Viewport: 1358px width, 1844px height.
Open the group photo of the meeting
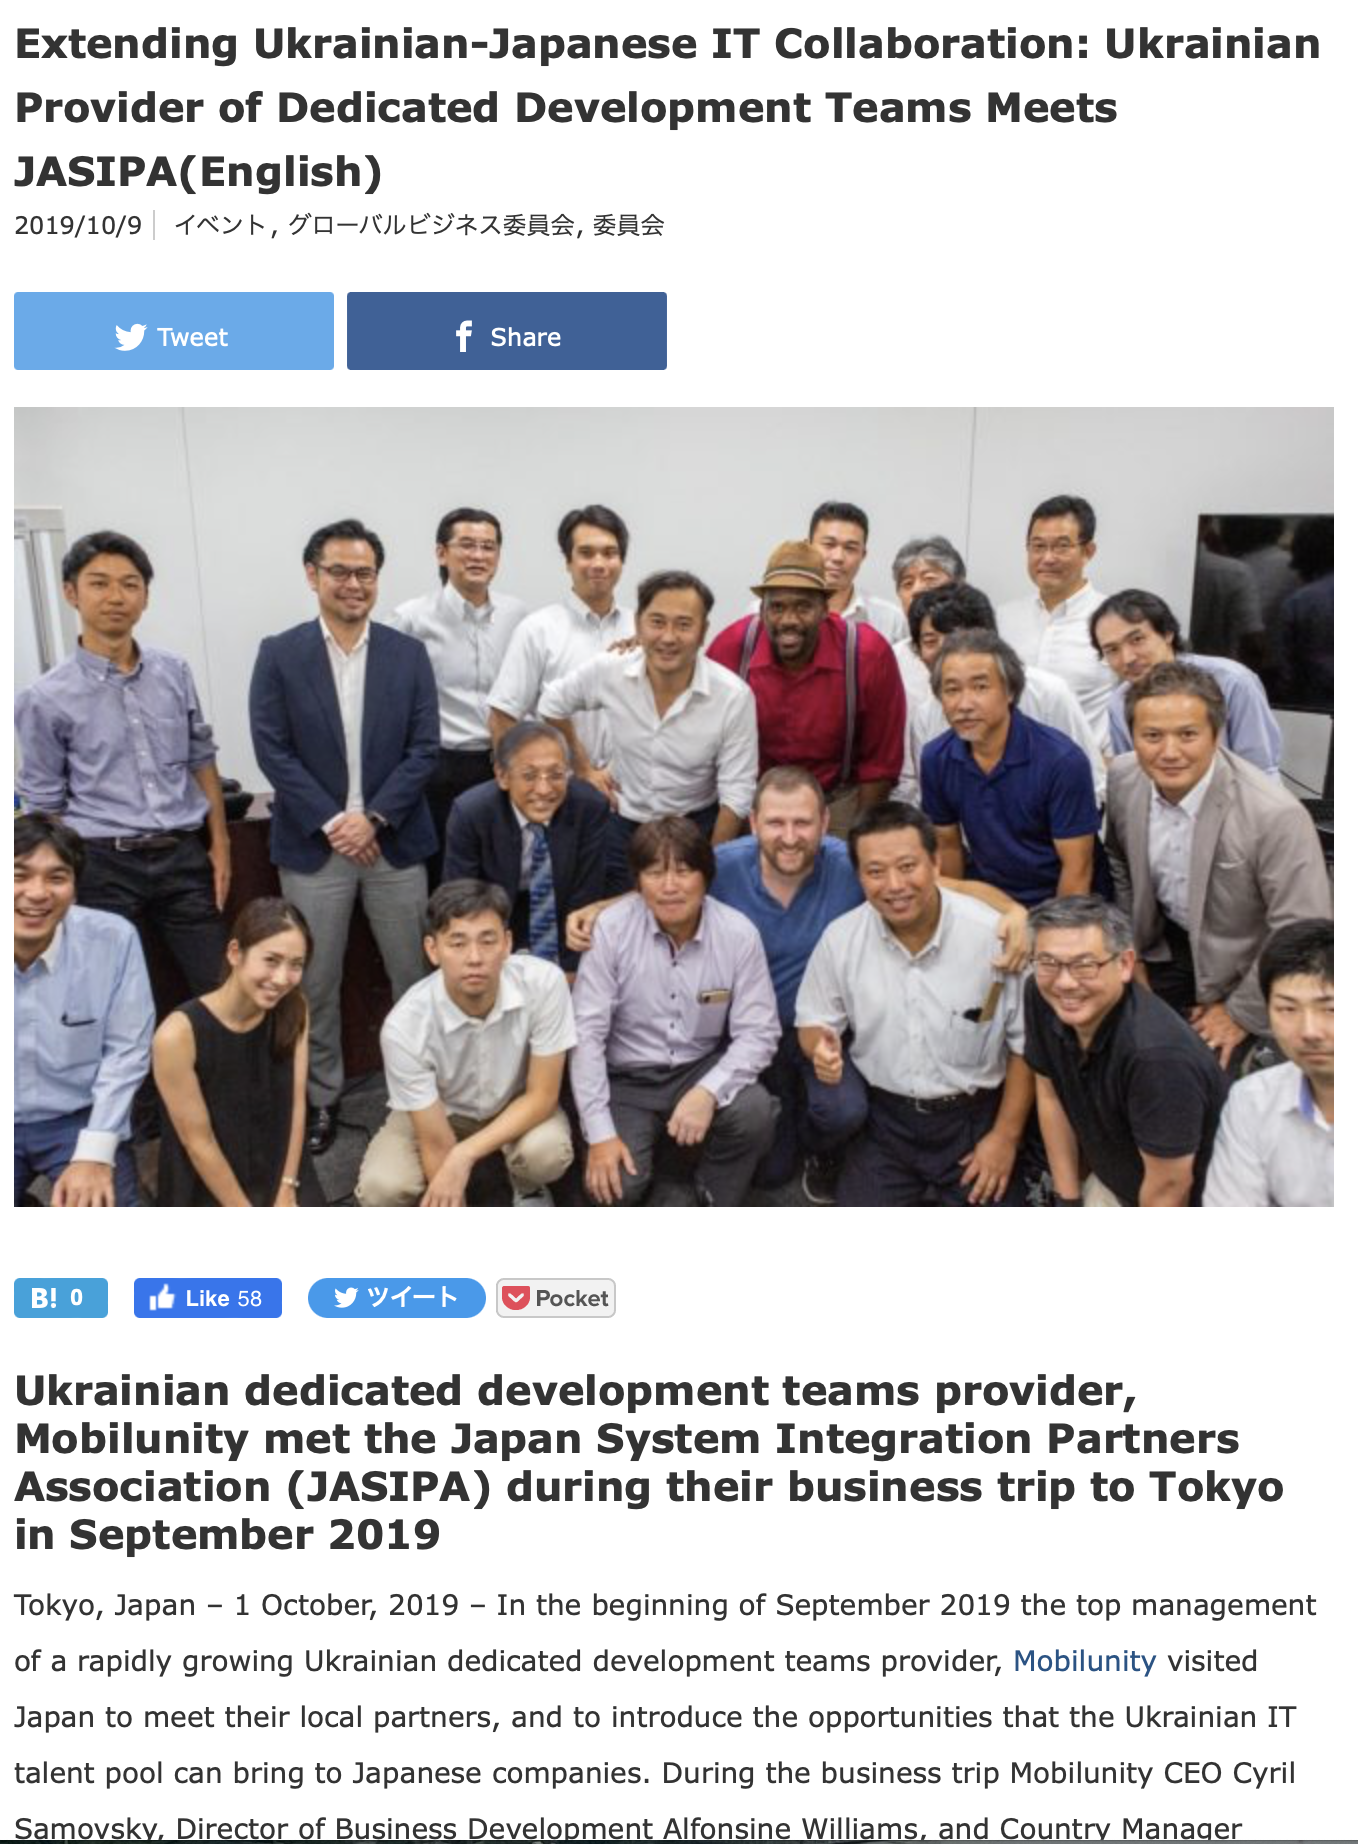[674, 806]
